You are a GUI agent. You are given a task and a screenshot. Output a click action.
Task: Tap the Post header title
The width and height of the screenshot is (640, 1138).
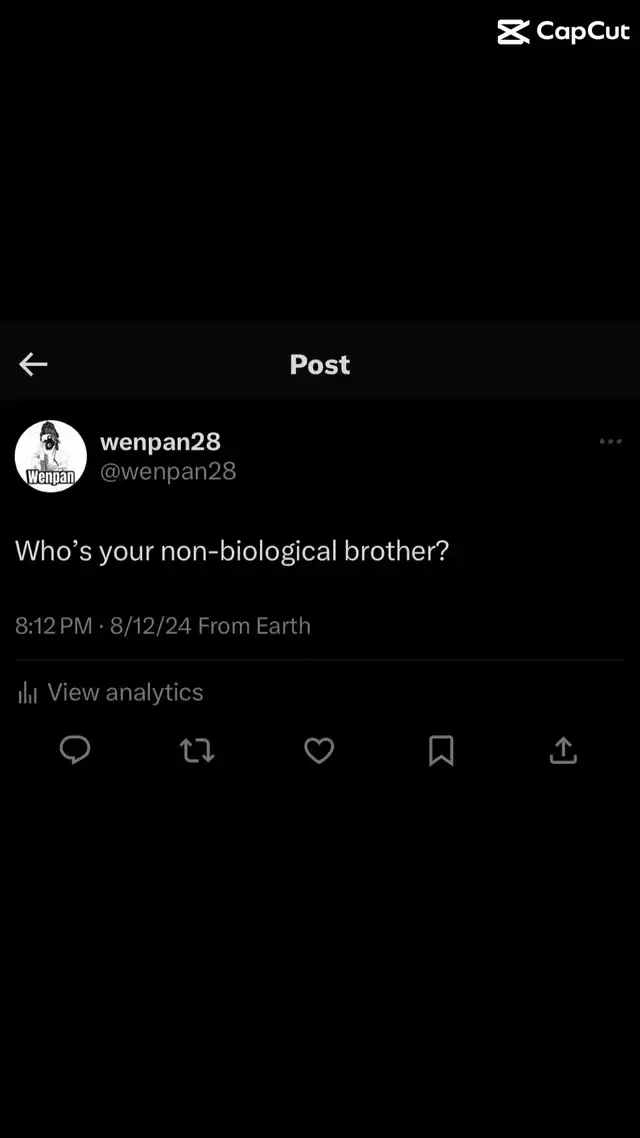point(320,365)
